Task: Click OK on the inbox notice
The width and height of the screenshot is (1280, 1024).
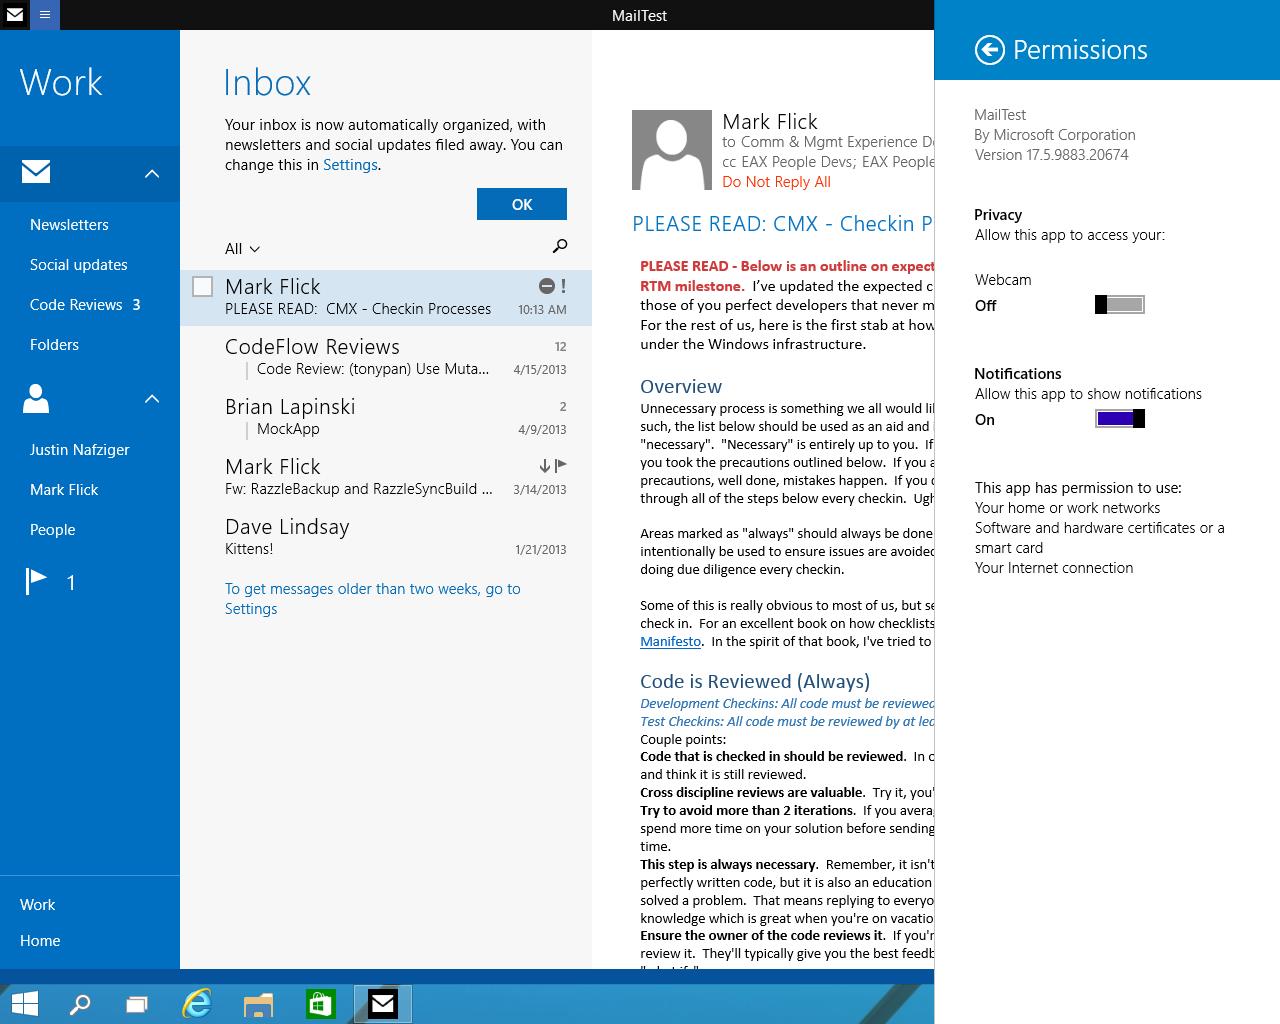Action: pyautogui.click(x=522, y=204)
